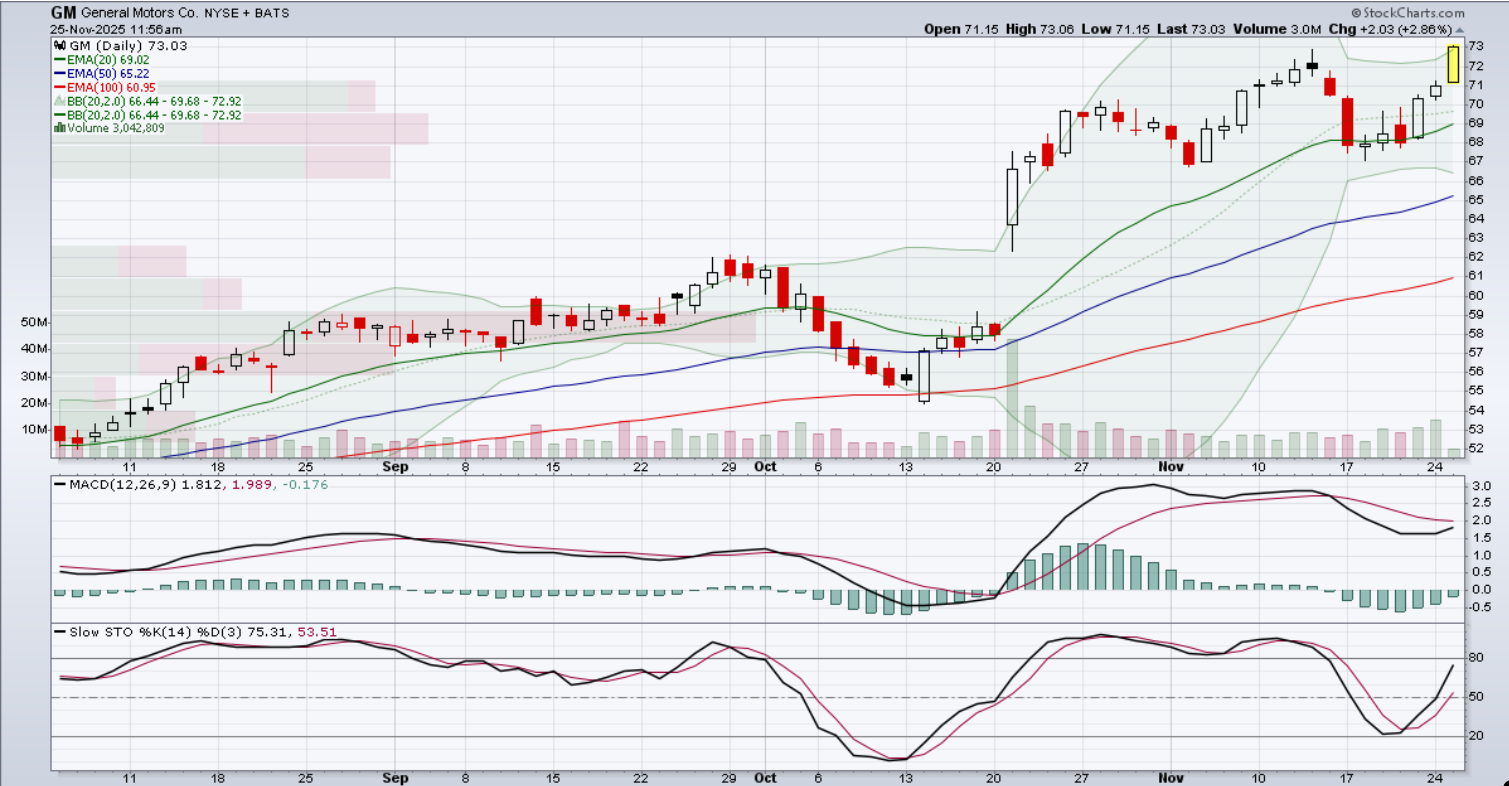The image size is (1509, 786).
Task: Click the red line marker before EMA(100)
Action: click(59, 88)
